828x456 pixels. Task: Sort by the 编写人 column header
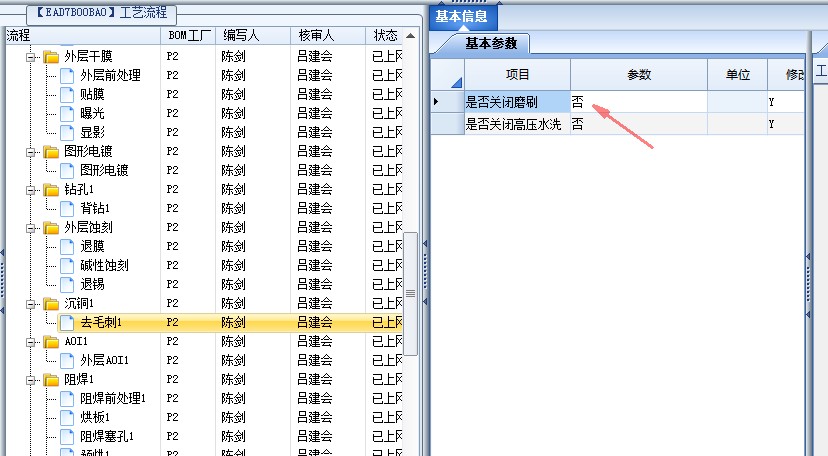click(253, 35)
